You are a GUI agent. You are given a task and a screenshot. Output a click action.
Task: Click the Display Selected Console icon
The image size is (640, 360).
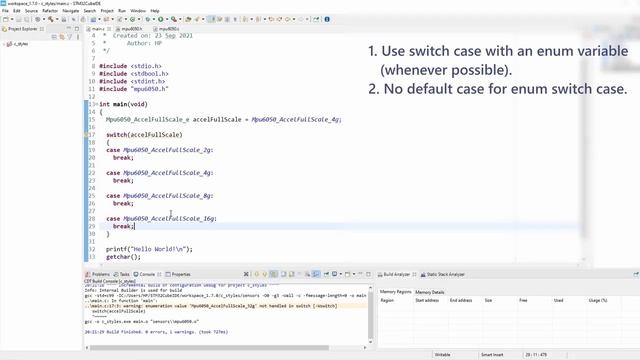point(334,274)
